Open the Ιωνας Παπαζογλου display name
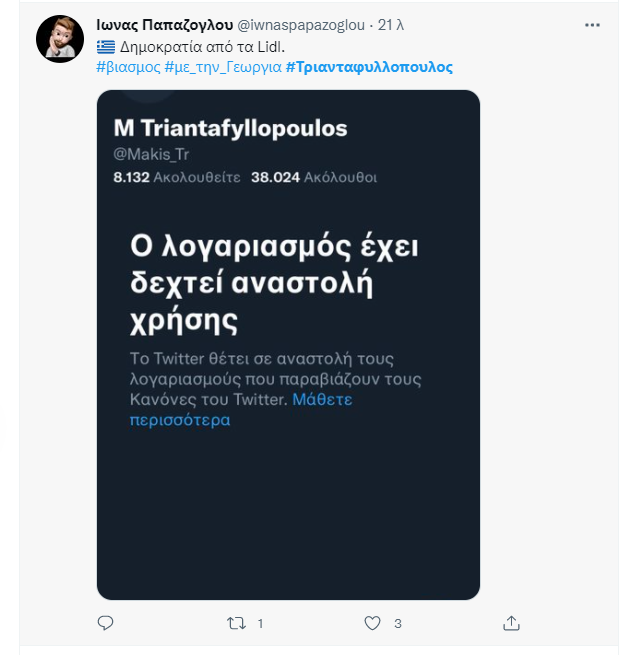Image resolution: width=626 pixels, height=655 pixels. [164, 24]
